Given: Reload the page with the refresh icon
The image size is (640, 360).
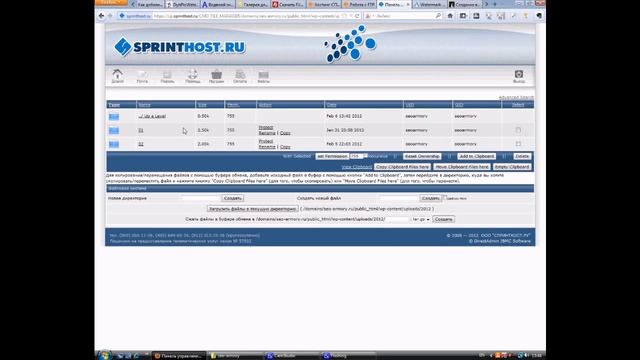Looking at the screenshot, I should pos(357,16).
